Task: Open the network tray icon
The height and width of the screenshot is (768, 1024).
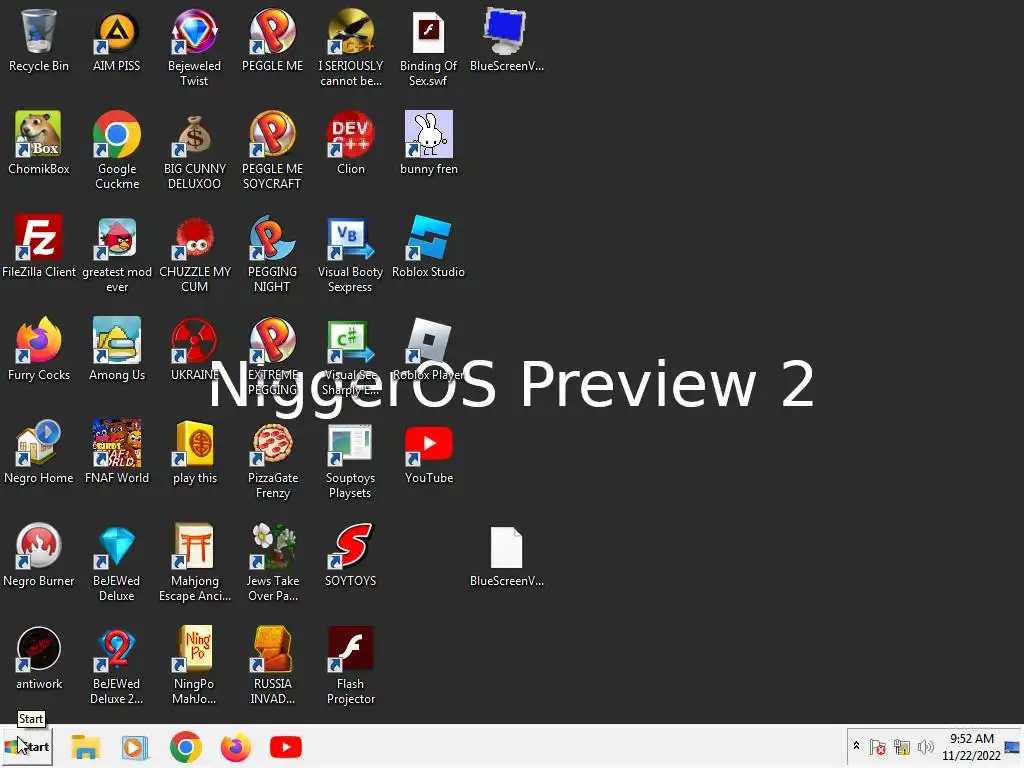Action: [902, 746]
